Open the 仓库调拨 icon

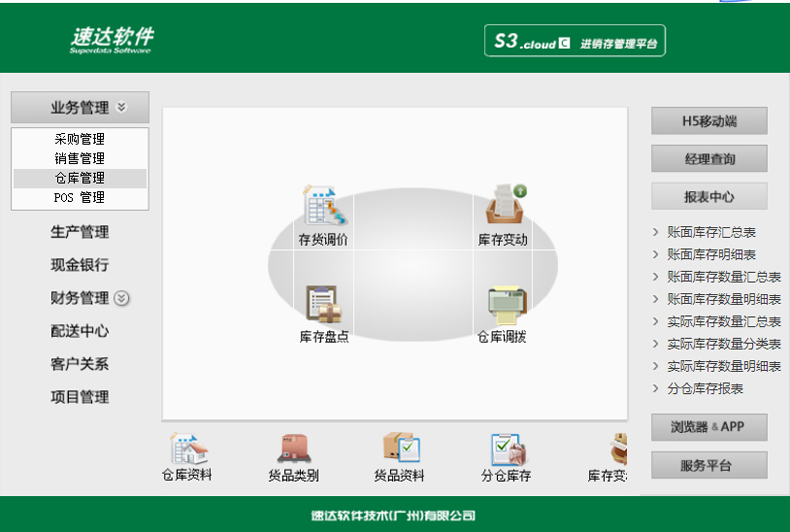pyautogui.click(x=507, y=305)
